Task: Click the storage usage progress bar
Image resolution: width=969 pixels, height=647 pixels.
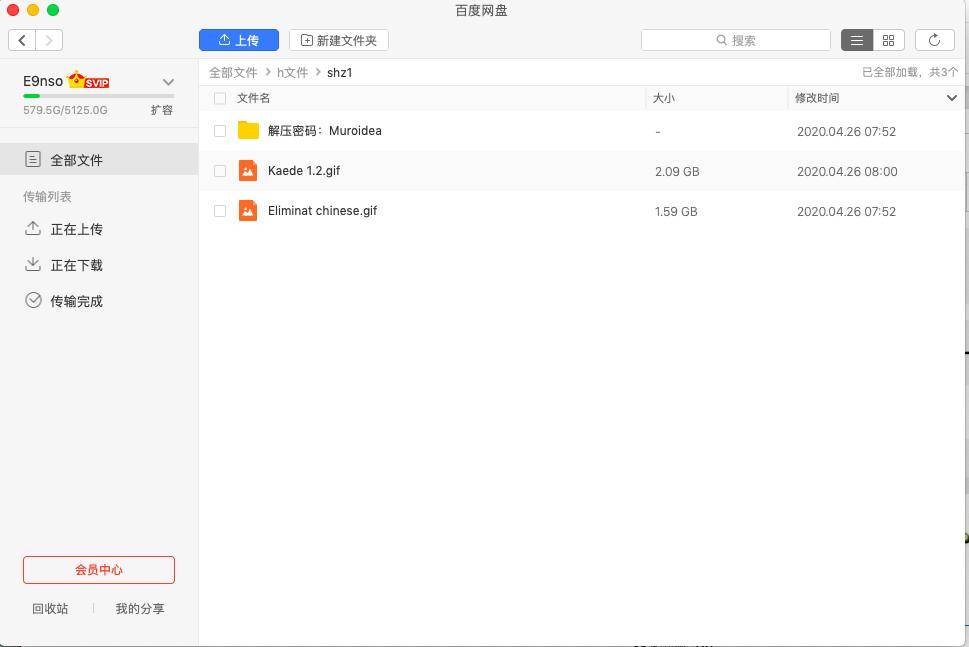Action: (x=99, y=96)
